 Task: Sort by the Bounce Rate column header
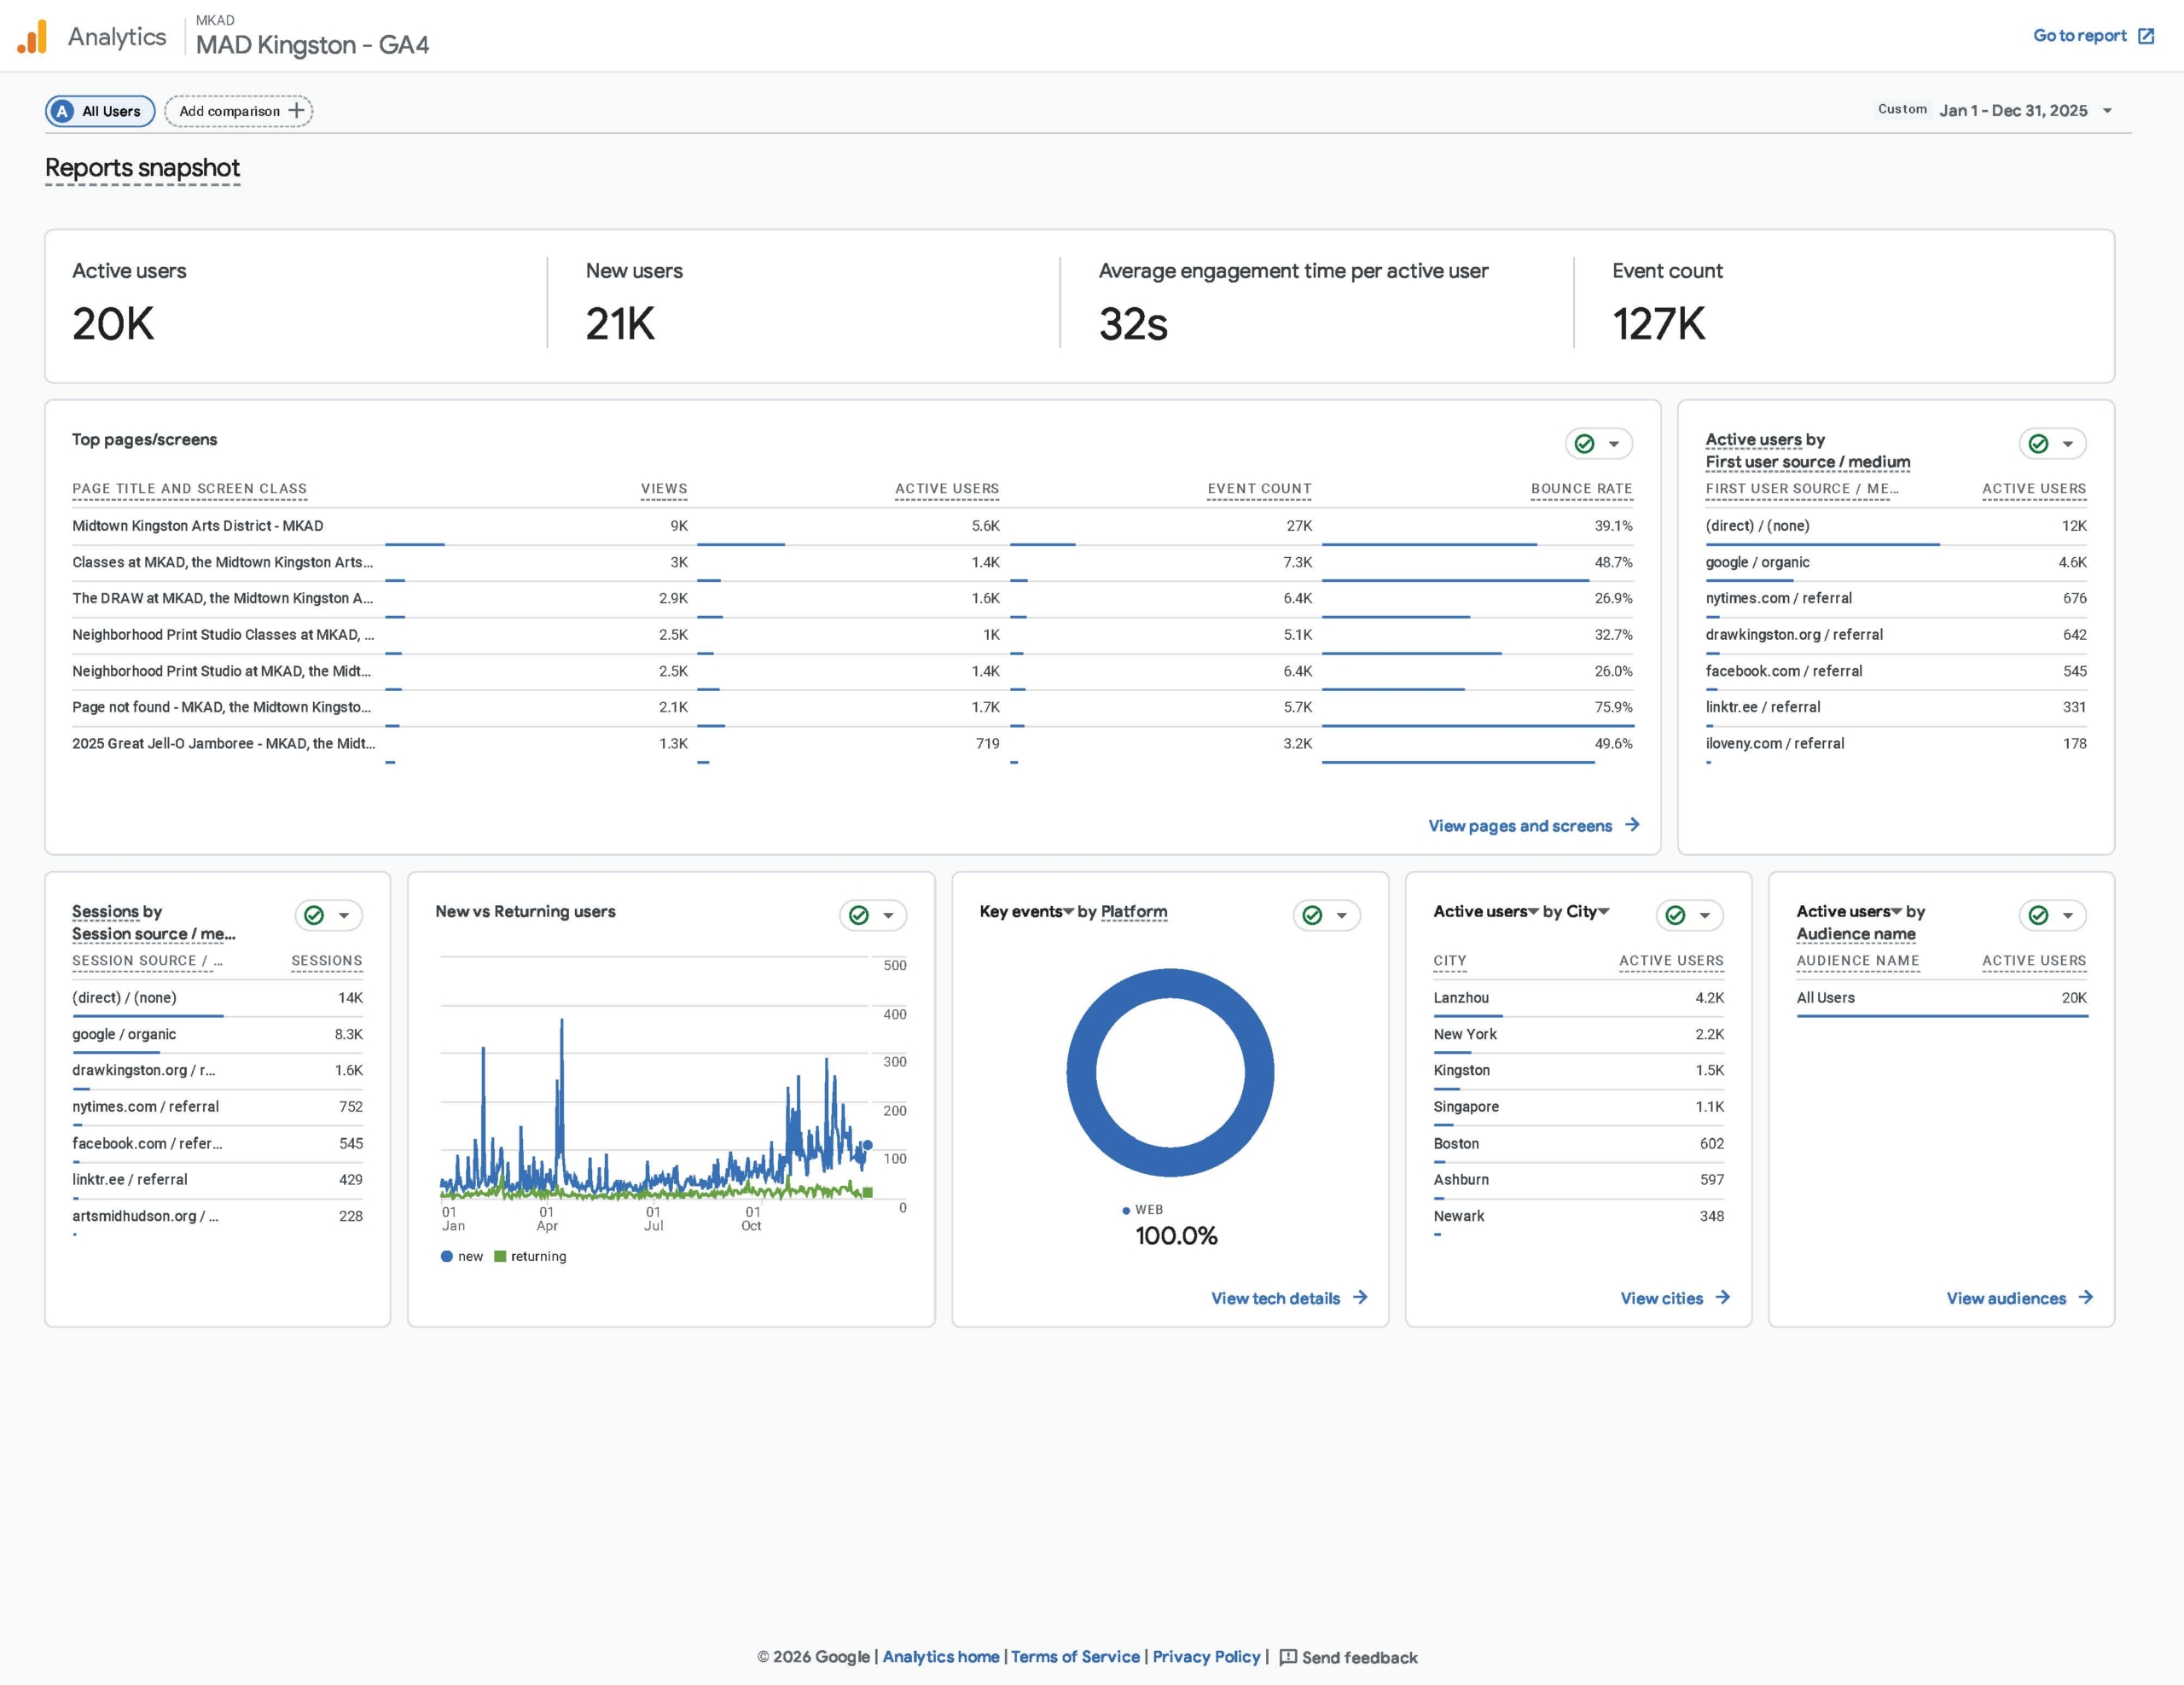coord(1580,489)
